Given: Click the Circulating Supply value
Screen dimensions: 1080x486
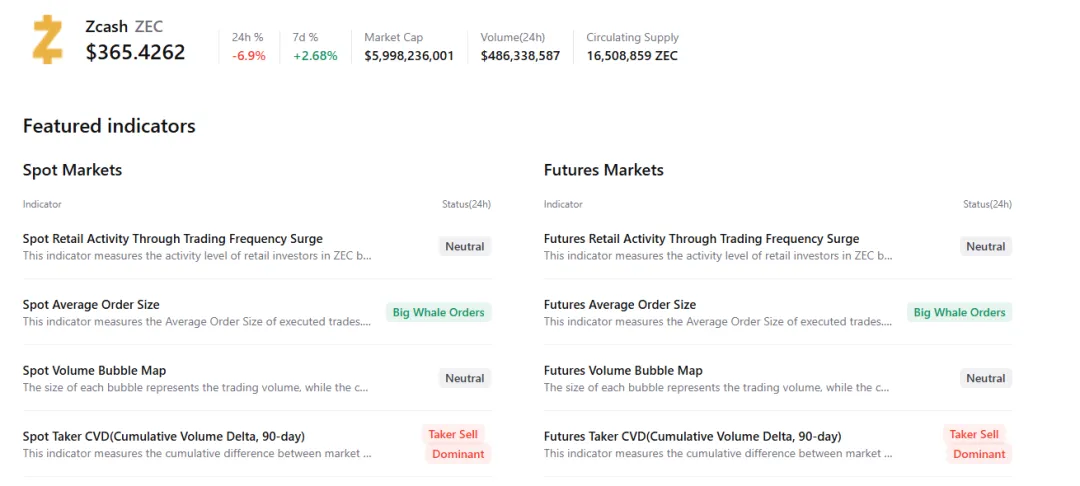Looking at the screenshot, I should tap(632, 56).
